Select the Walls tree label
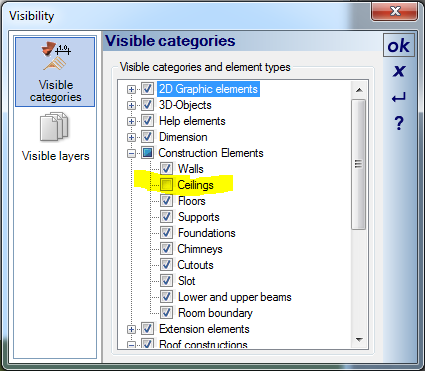 click(190, 169)
